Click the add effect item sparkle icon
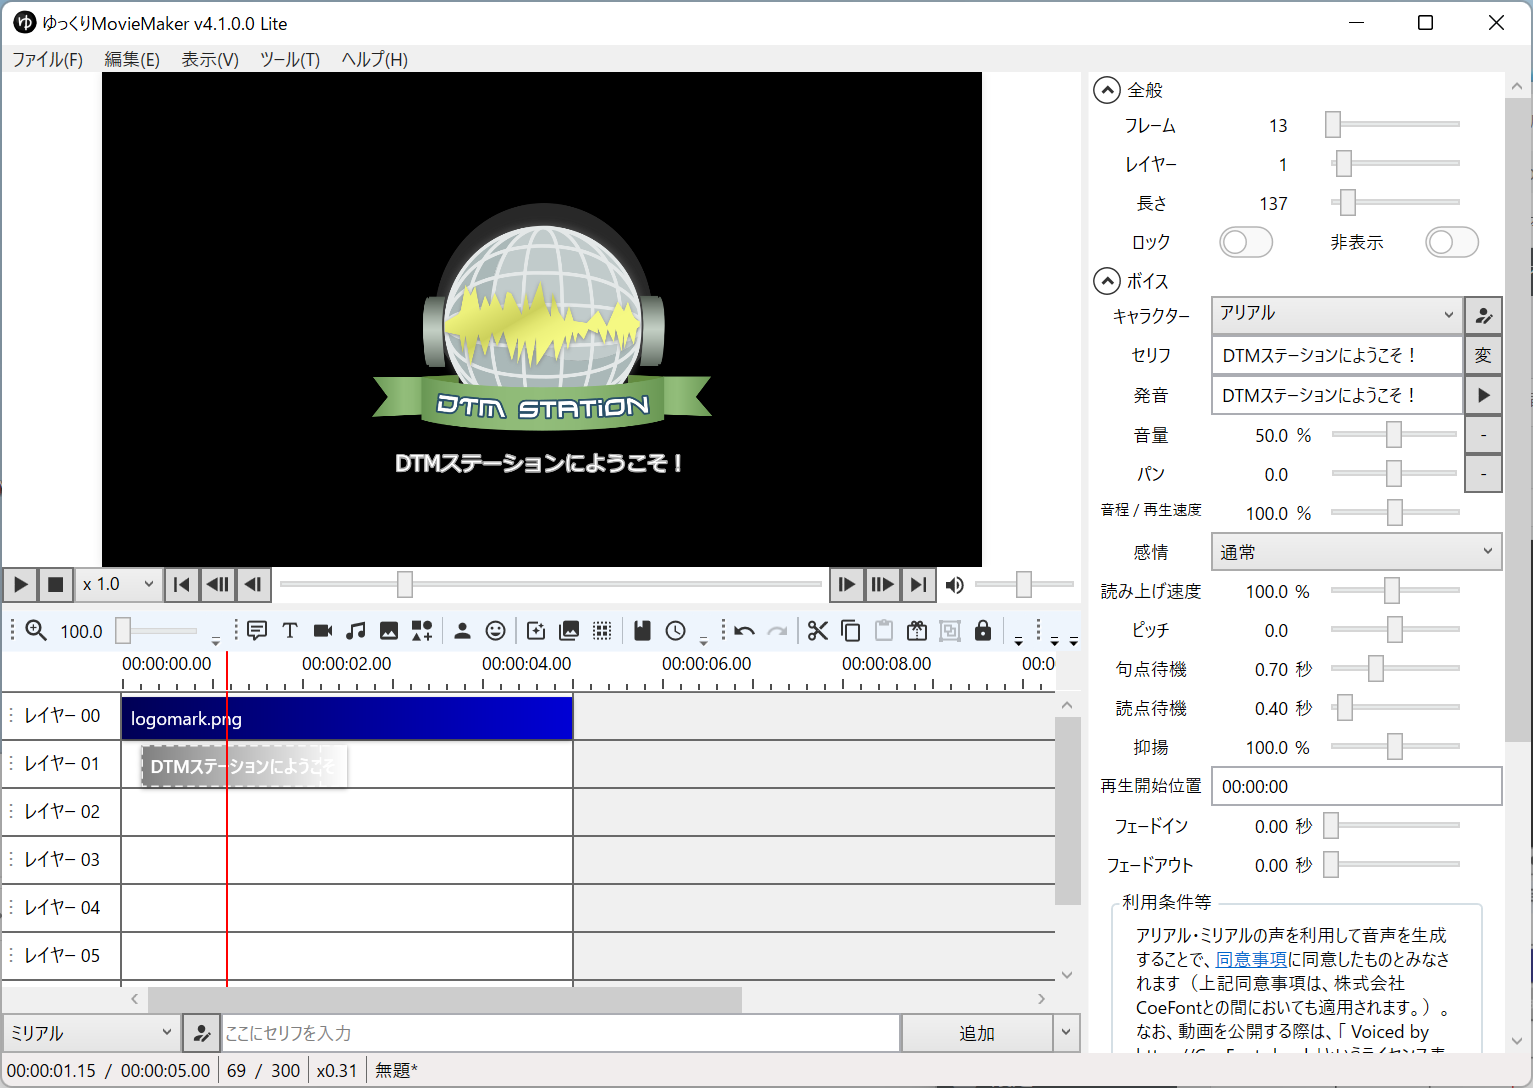The width and height of the screenshot is (1533, 1088). [536, 630]
